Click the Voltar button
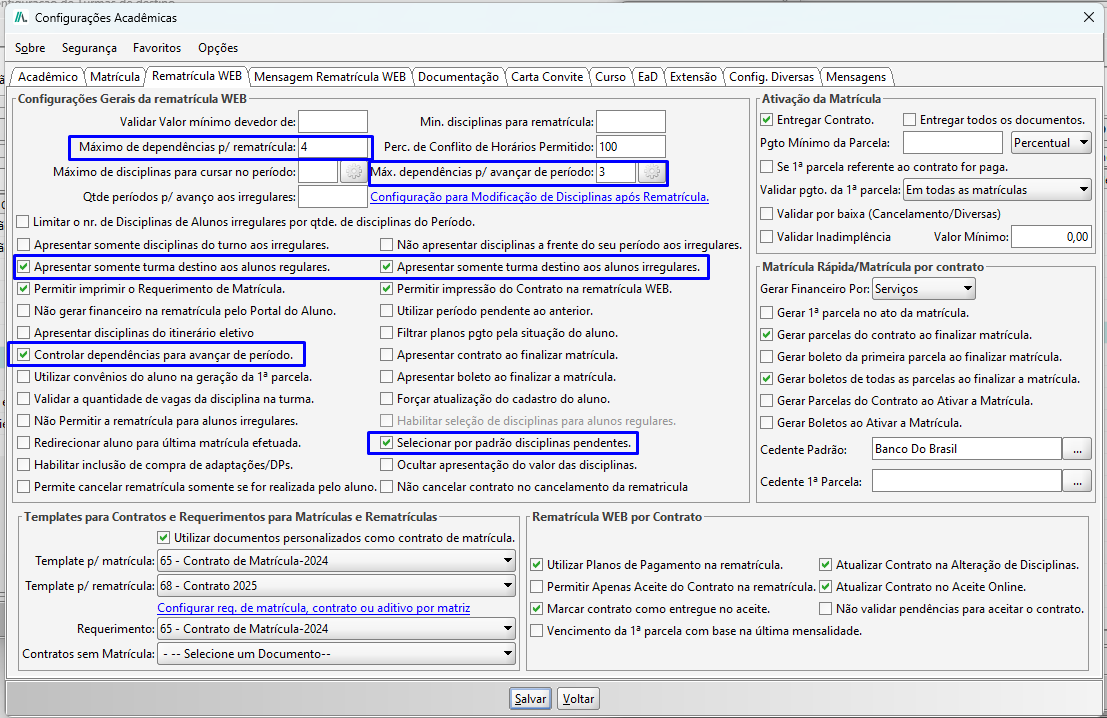Image resolution: width=1107 pixels, height=718 pixels. [578, 699]
